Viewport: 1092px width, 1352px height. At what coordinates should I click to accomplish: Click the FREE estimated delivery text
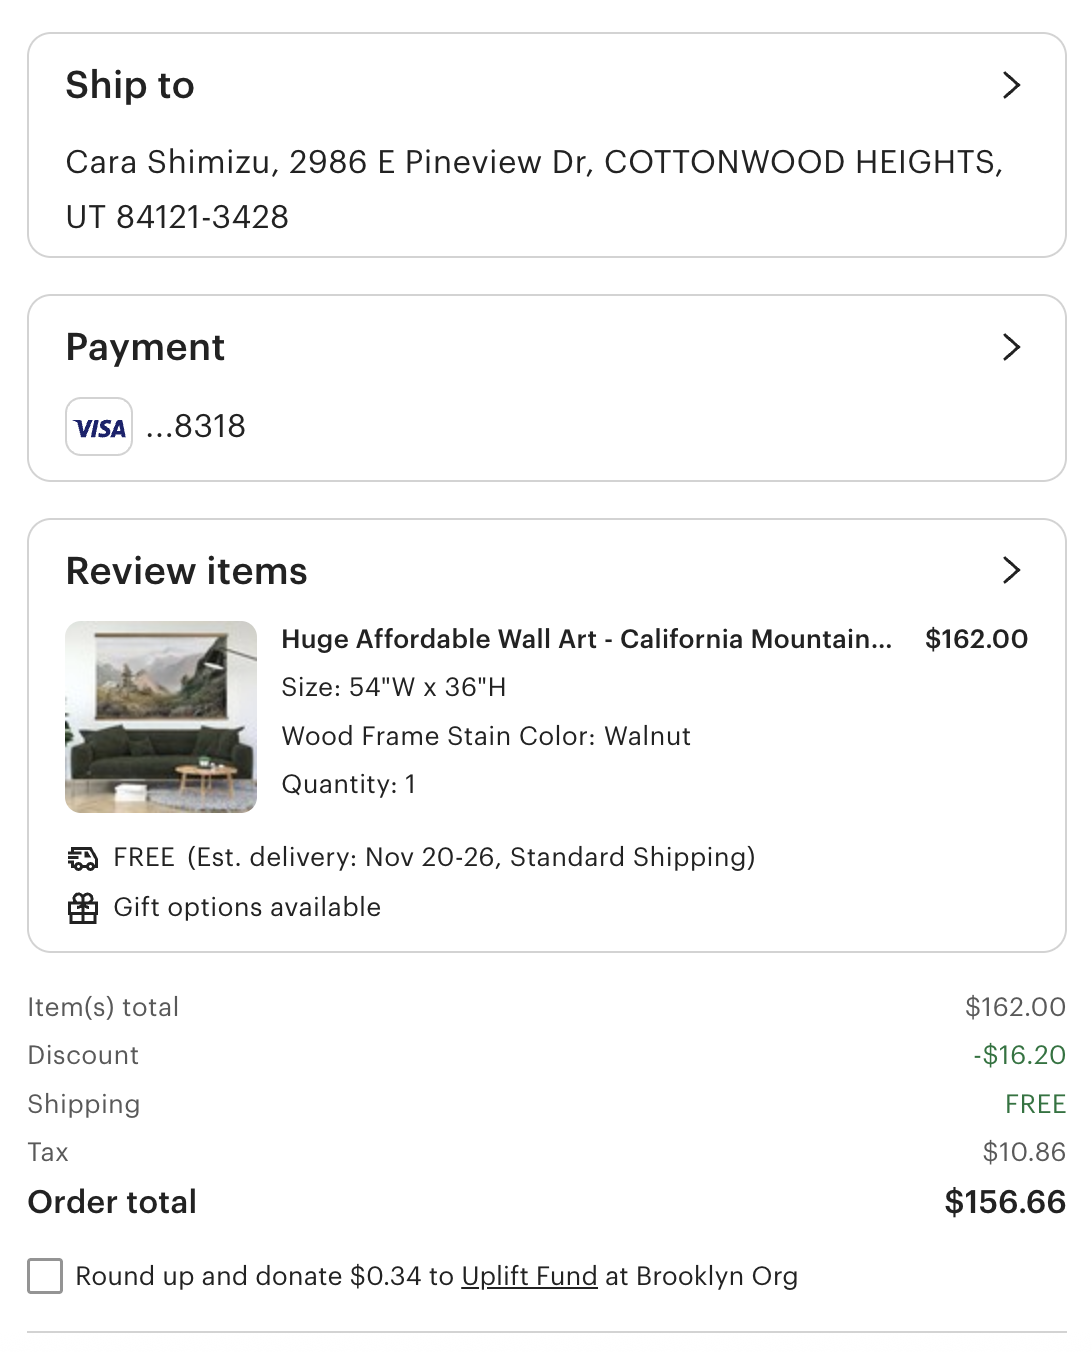click(434, 857)
